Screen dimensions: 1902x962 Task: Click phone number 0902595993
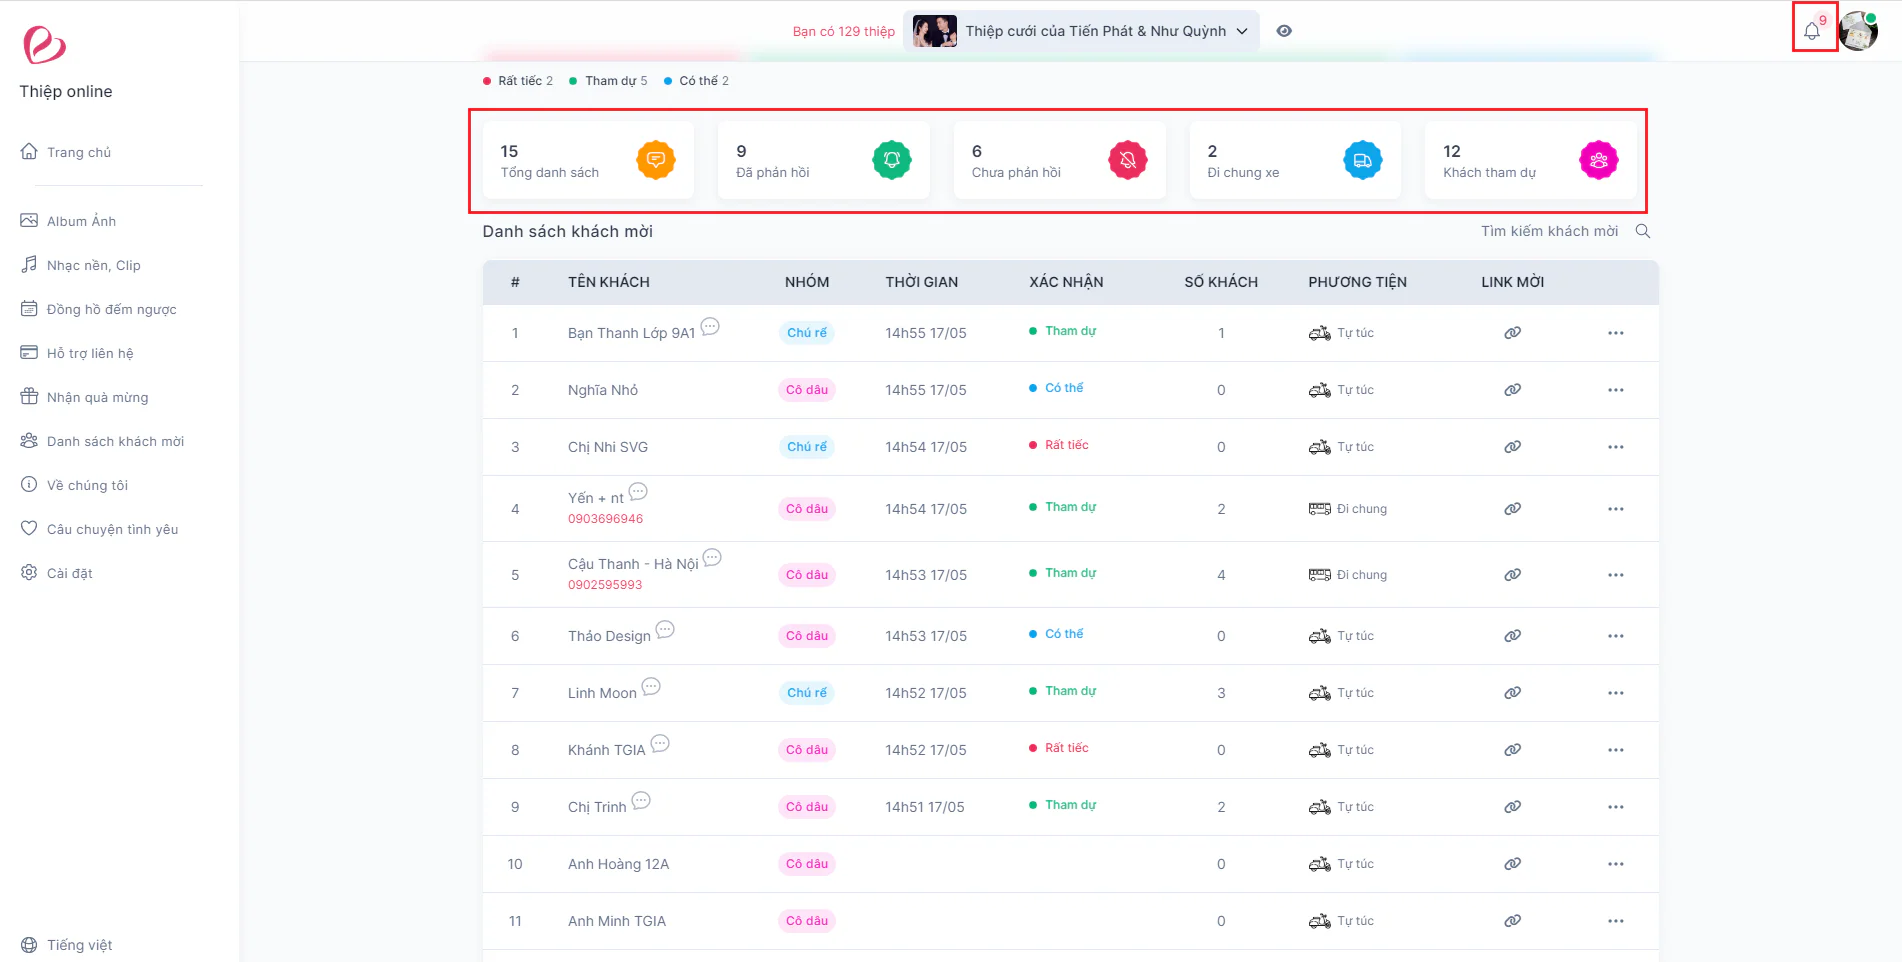605,585
